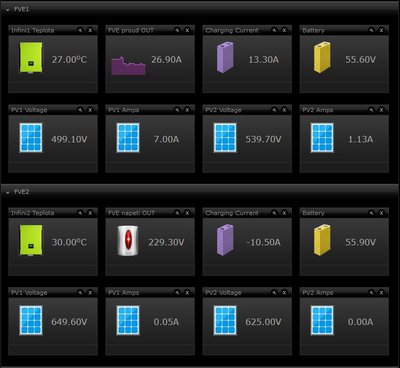Image resolution: width=400 pixels, height=368 pixels.
Task: Open settings wrench on FVE napeti OUT widget
Action: pyautogui.click(x=177, y=213)
